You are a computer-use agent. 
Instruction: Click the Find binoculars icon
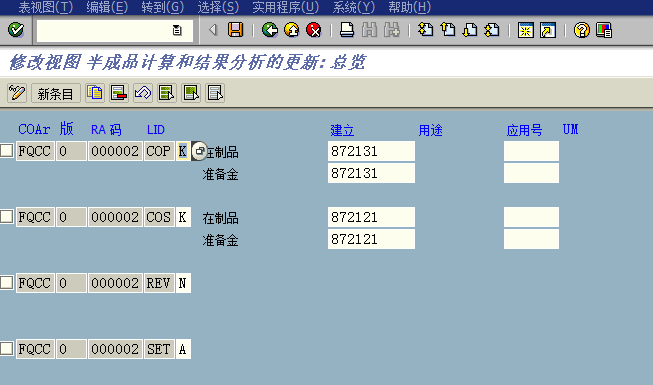(369, 30)
